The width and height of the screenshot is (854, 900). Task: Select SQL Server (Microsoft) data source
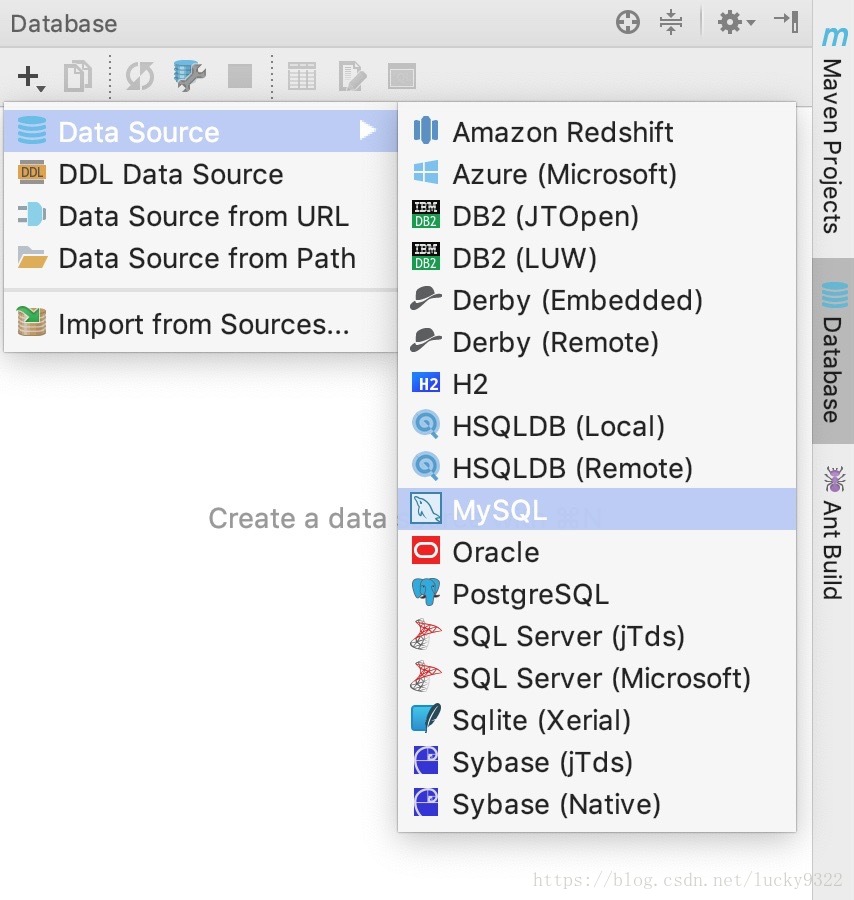coord(597,678)
